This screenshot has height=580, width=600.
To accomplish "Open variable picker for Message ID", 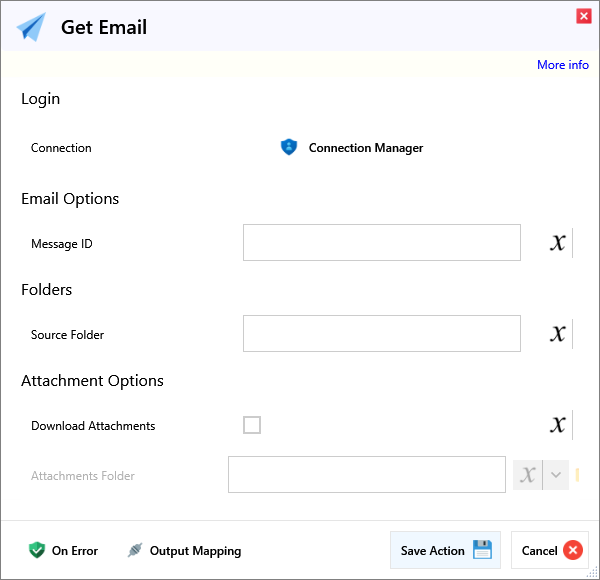I will point(558,243).
